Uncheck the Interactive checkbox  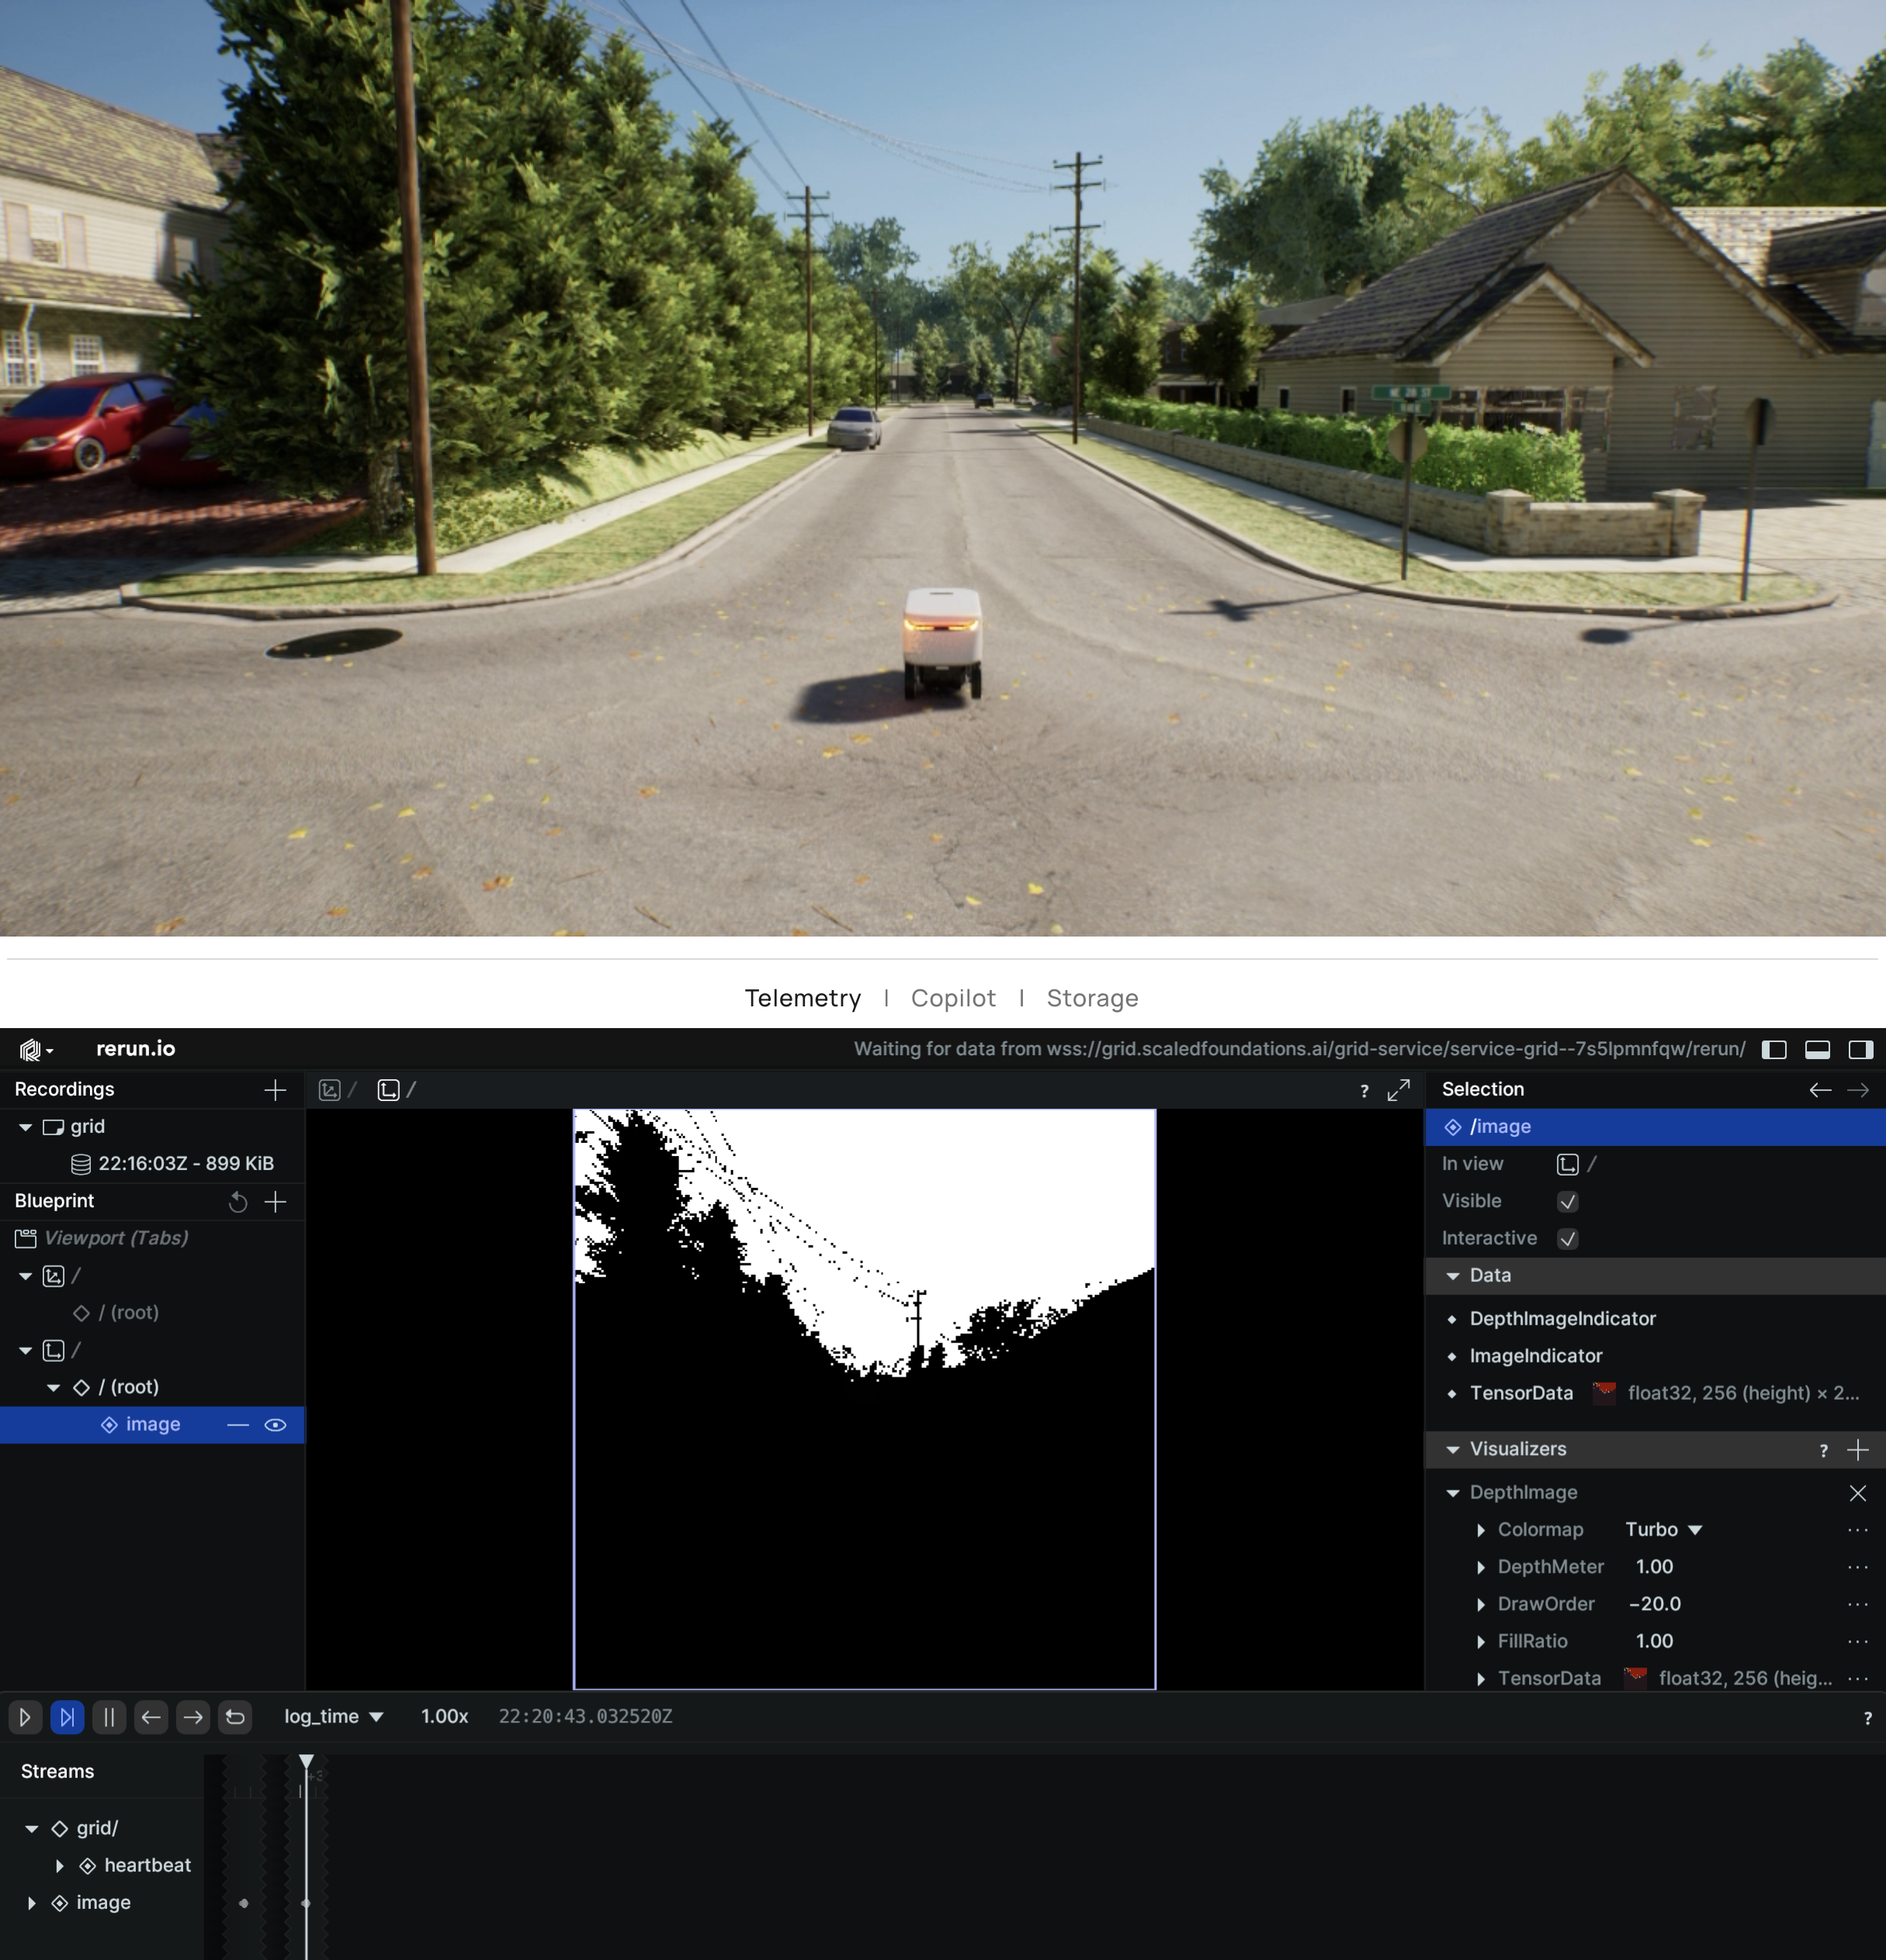pyautogui.click(x=1569, y=1238)
